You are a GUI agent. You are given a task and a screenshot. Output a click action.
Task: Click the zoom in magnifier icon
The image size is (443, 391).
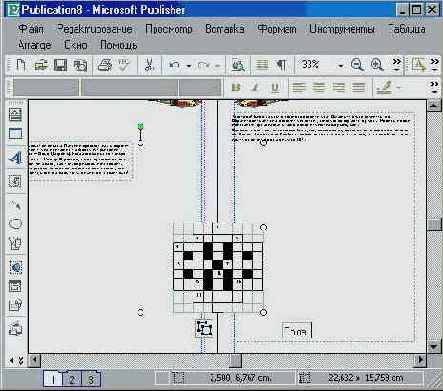pos(377,64)
